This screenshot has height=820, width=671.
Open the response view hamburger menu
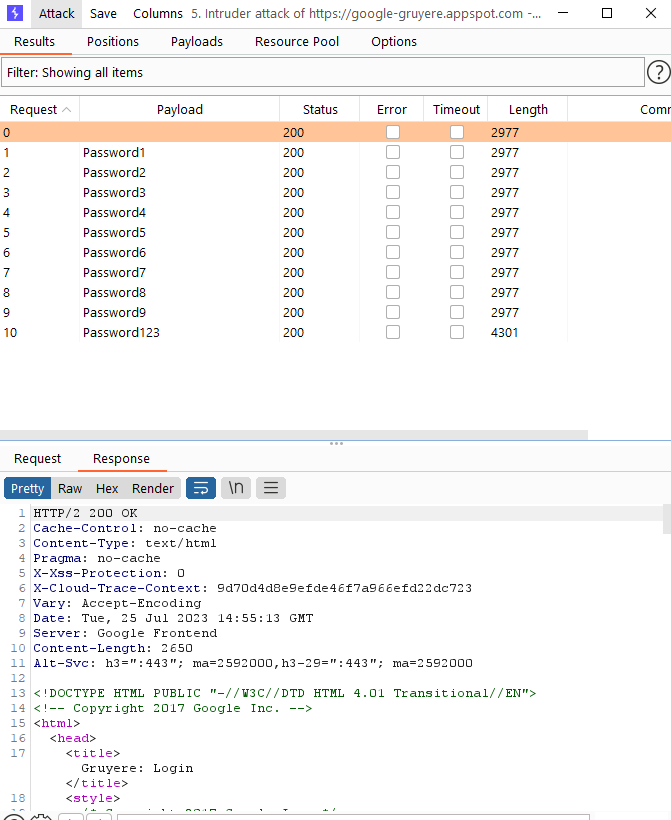(x=271, y=488)
